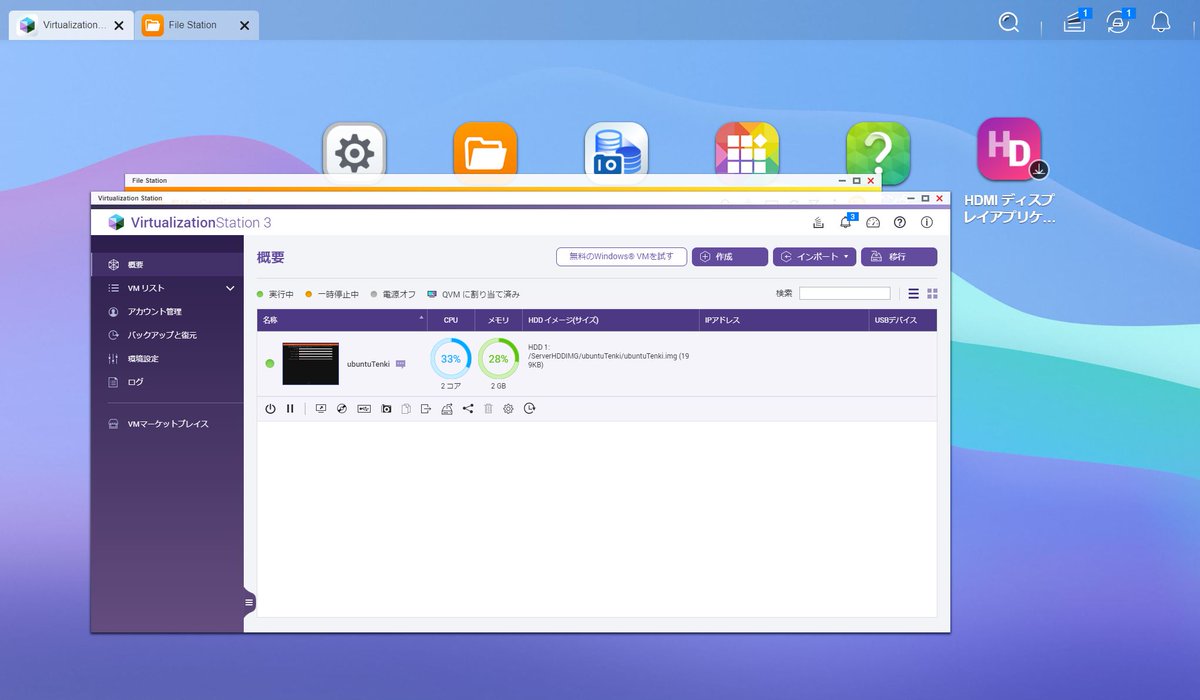Select 概要 in the sidebar
The image size is (1200, 700).
click(x=167, y=265)
